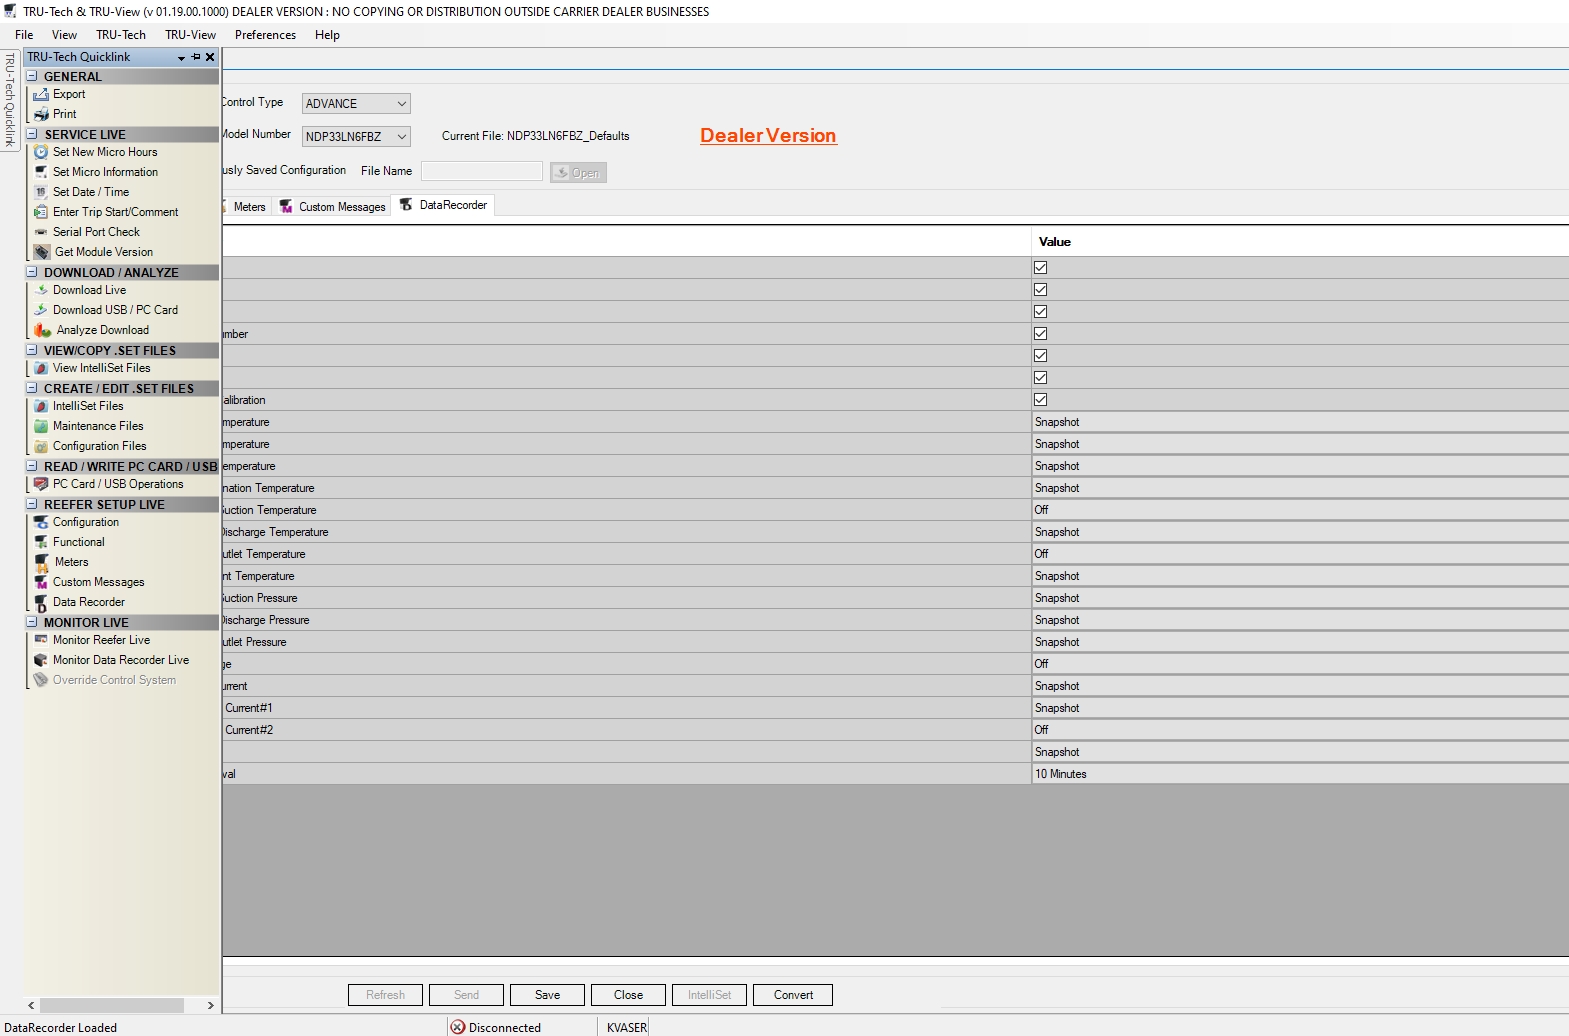This screenshot has width=1569, height=1036.
Task: Click the IntelliSet Files icon under CREATE / EDIT
Action: coord(41,406)
